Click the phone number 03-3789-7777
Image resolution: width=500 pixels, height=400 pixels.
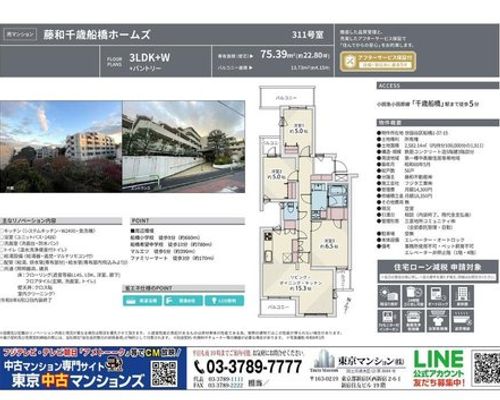coord(248,367)
